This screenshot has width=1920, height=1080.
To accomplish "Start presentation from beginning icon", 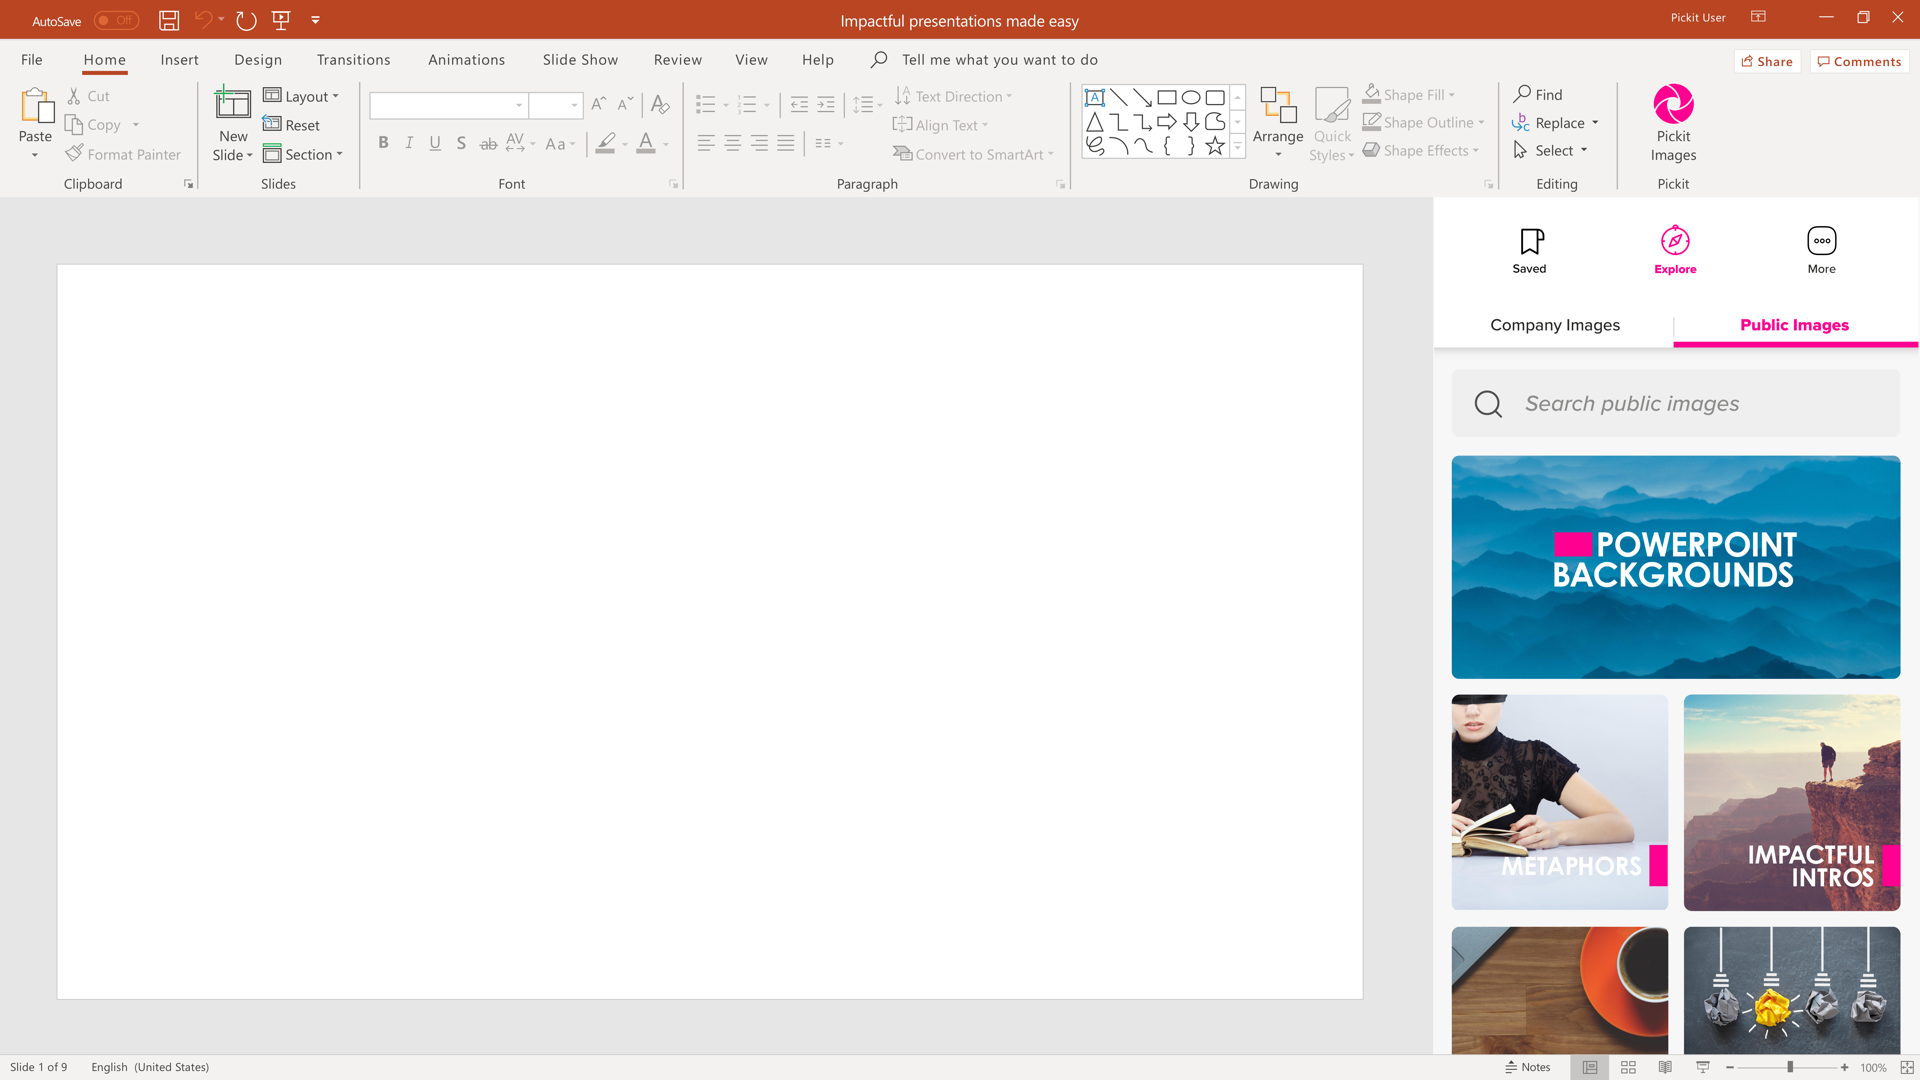I will coord(281,20).
